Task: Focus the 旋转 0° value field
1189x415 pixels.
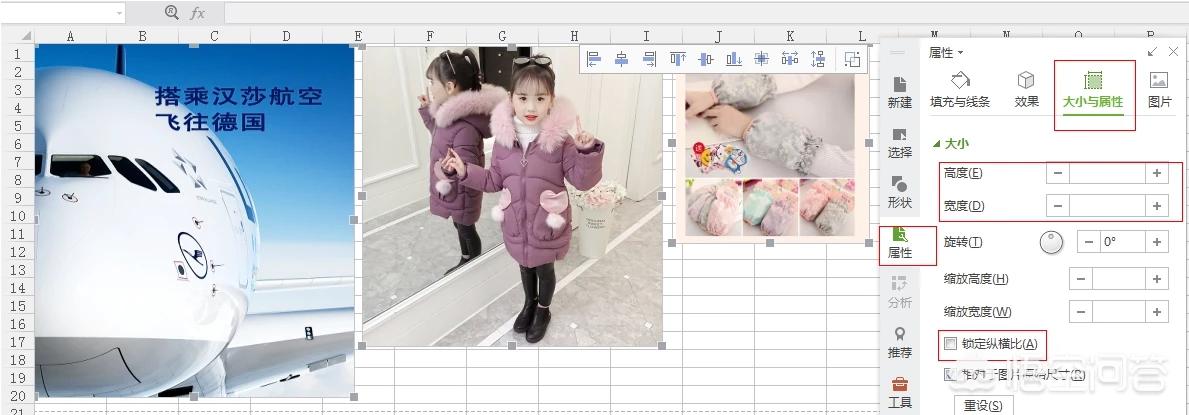Action: 1122,242
